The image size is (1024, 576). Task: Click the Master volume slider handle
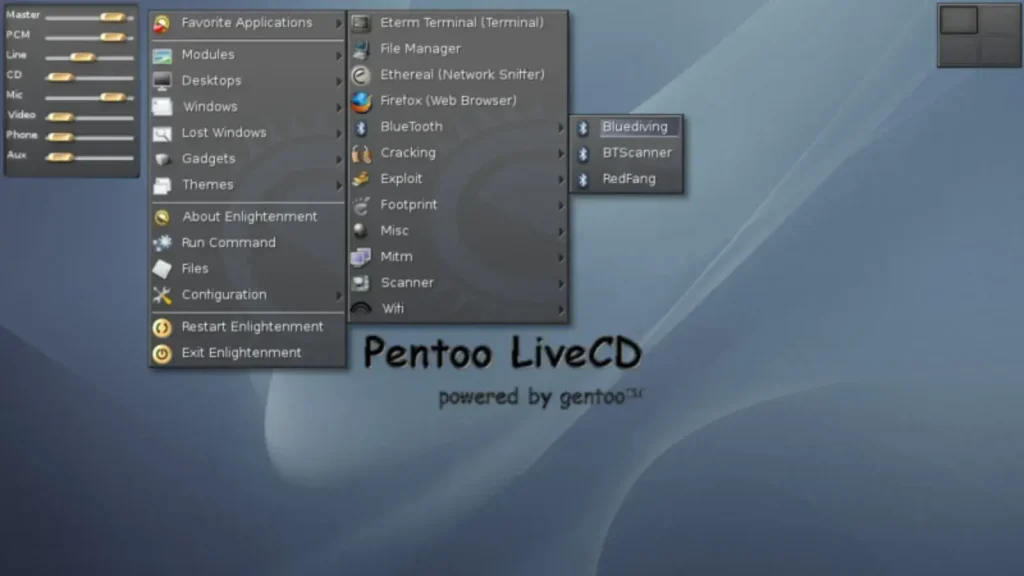click(x=112, y=17)
